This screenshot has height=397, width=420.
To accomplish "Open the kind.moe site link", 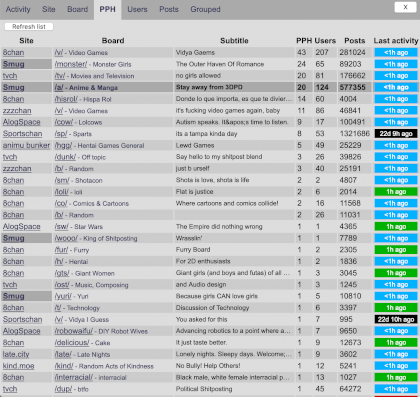I will click(19, 366).
